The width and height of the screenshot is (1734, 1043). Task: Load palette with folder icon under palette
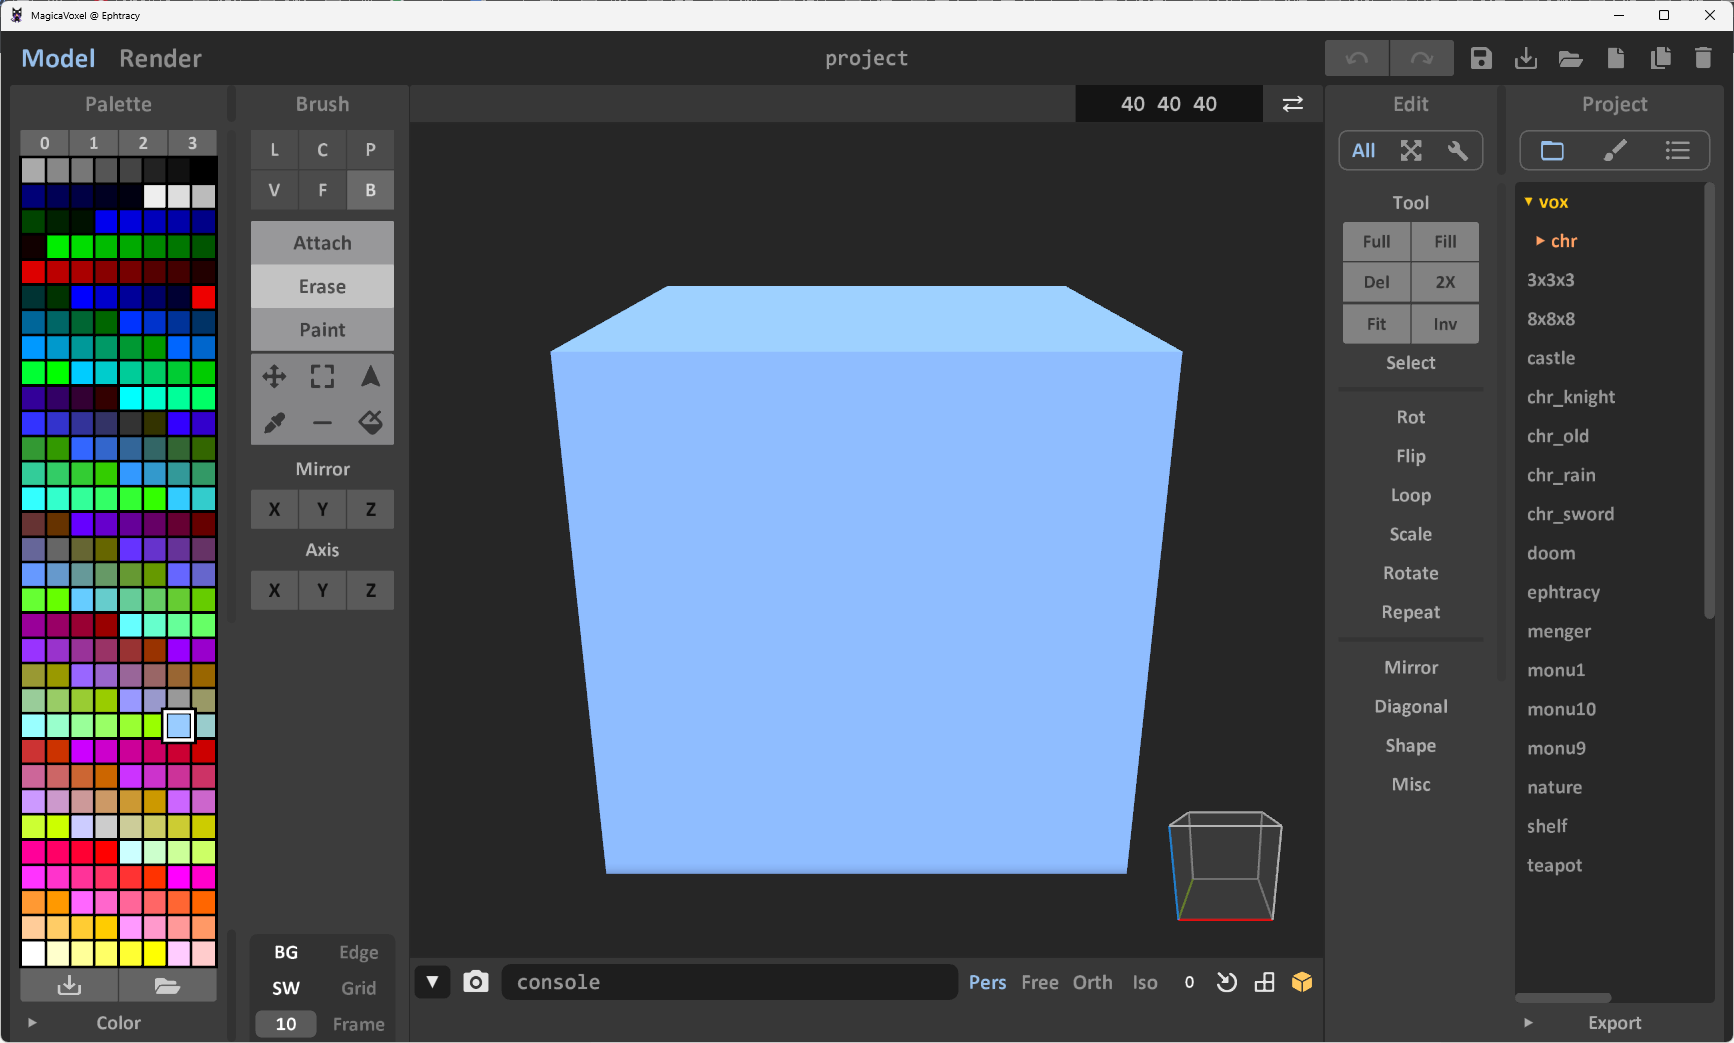point(167,986)
